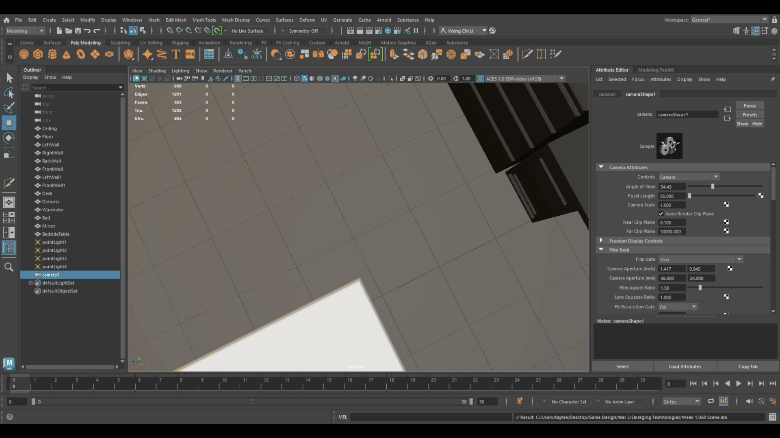The width and height of the screenshot is (780, 438).
Task: Activate the Select tool arrow in toolbox
Action: [x=9, y=77]
